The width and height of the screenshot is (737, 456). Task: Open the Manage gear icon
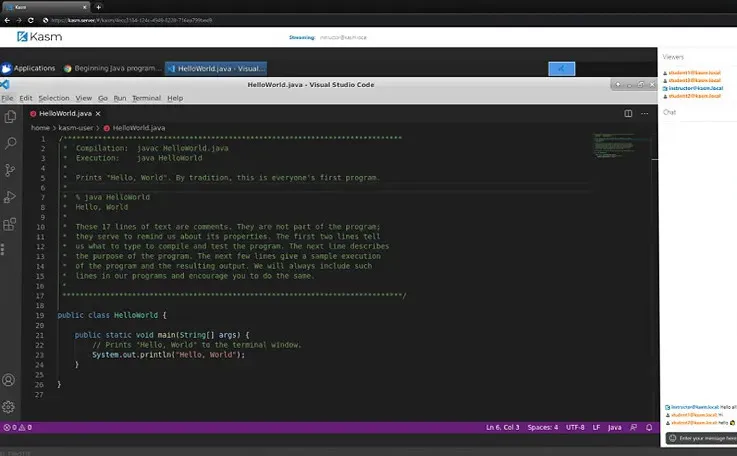pos(9,407)
